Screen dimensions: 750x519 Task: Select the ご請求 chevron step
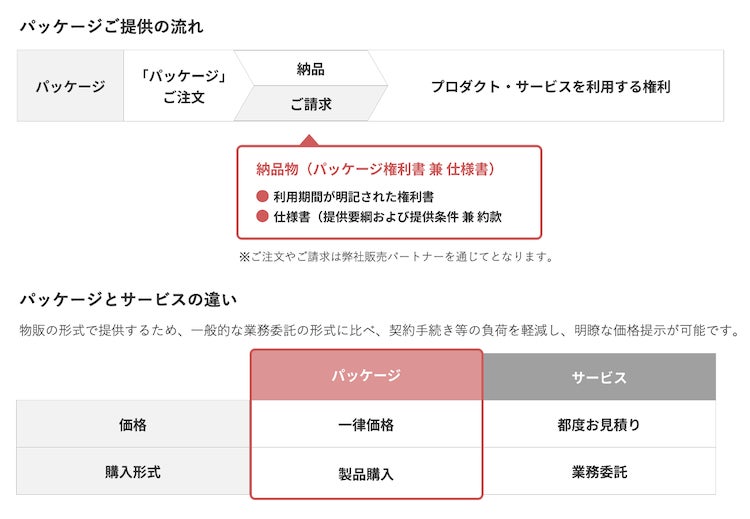pyautogui.click(x=311, y=103)
